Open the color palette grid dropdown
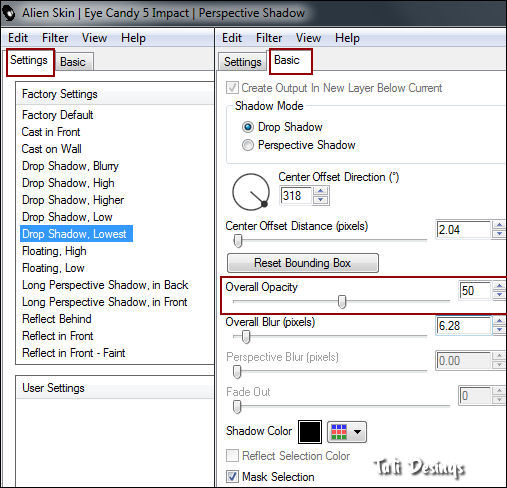This screenshot has width=507, height=488. [347, 432]
